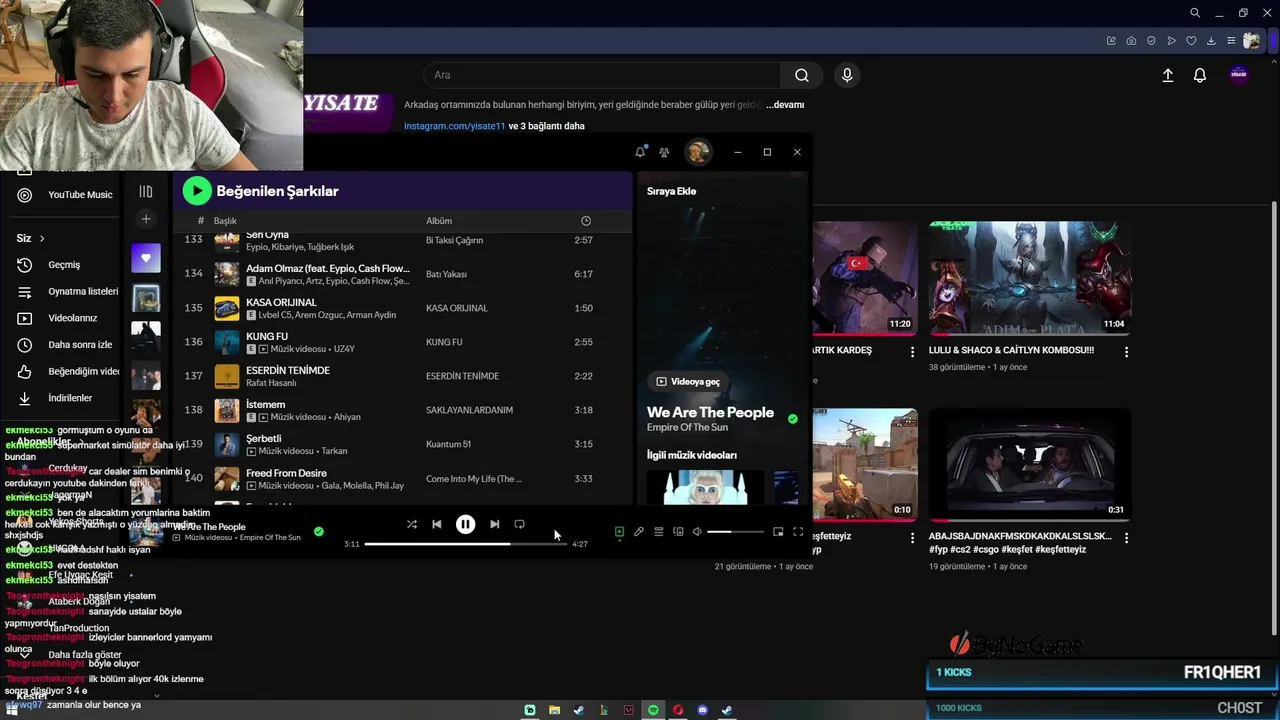Open YouTube notifications bell
1280x720 pixels.
pos(1200,75)
